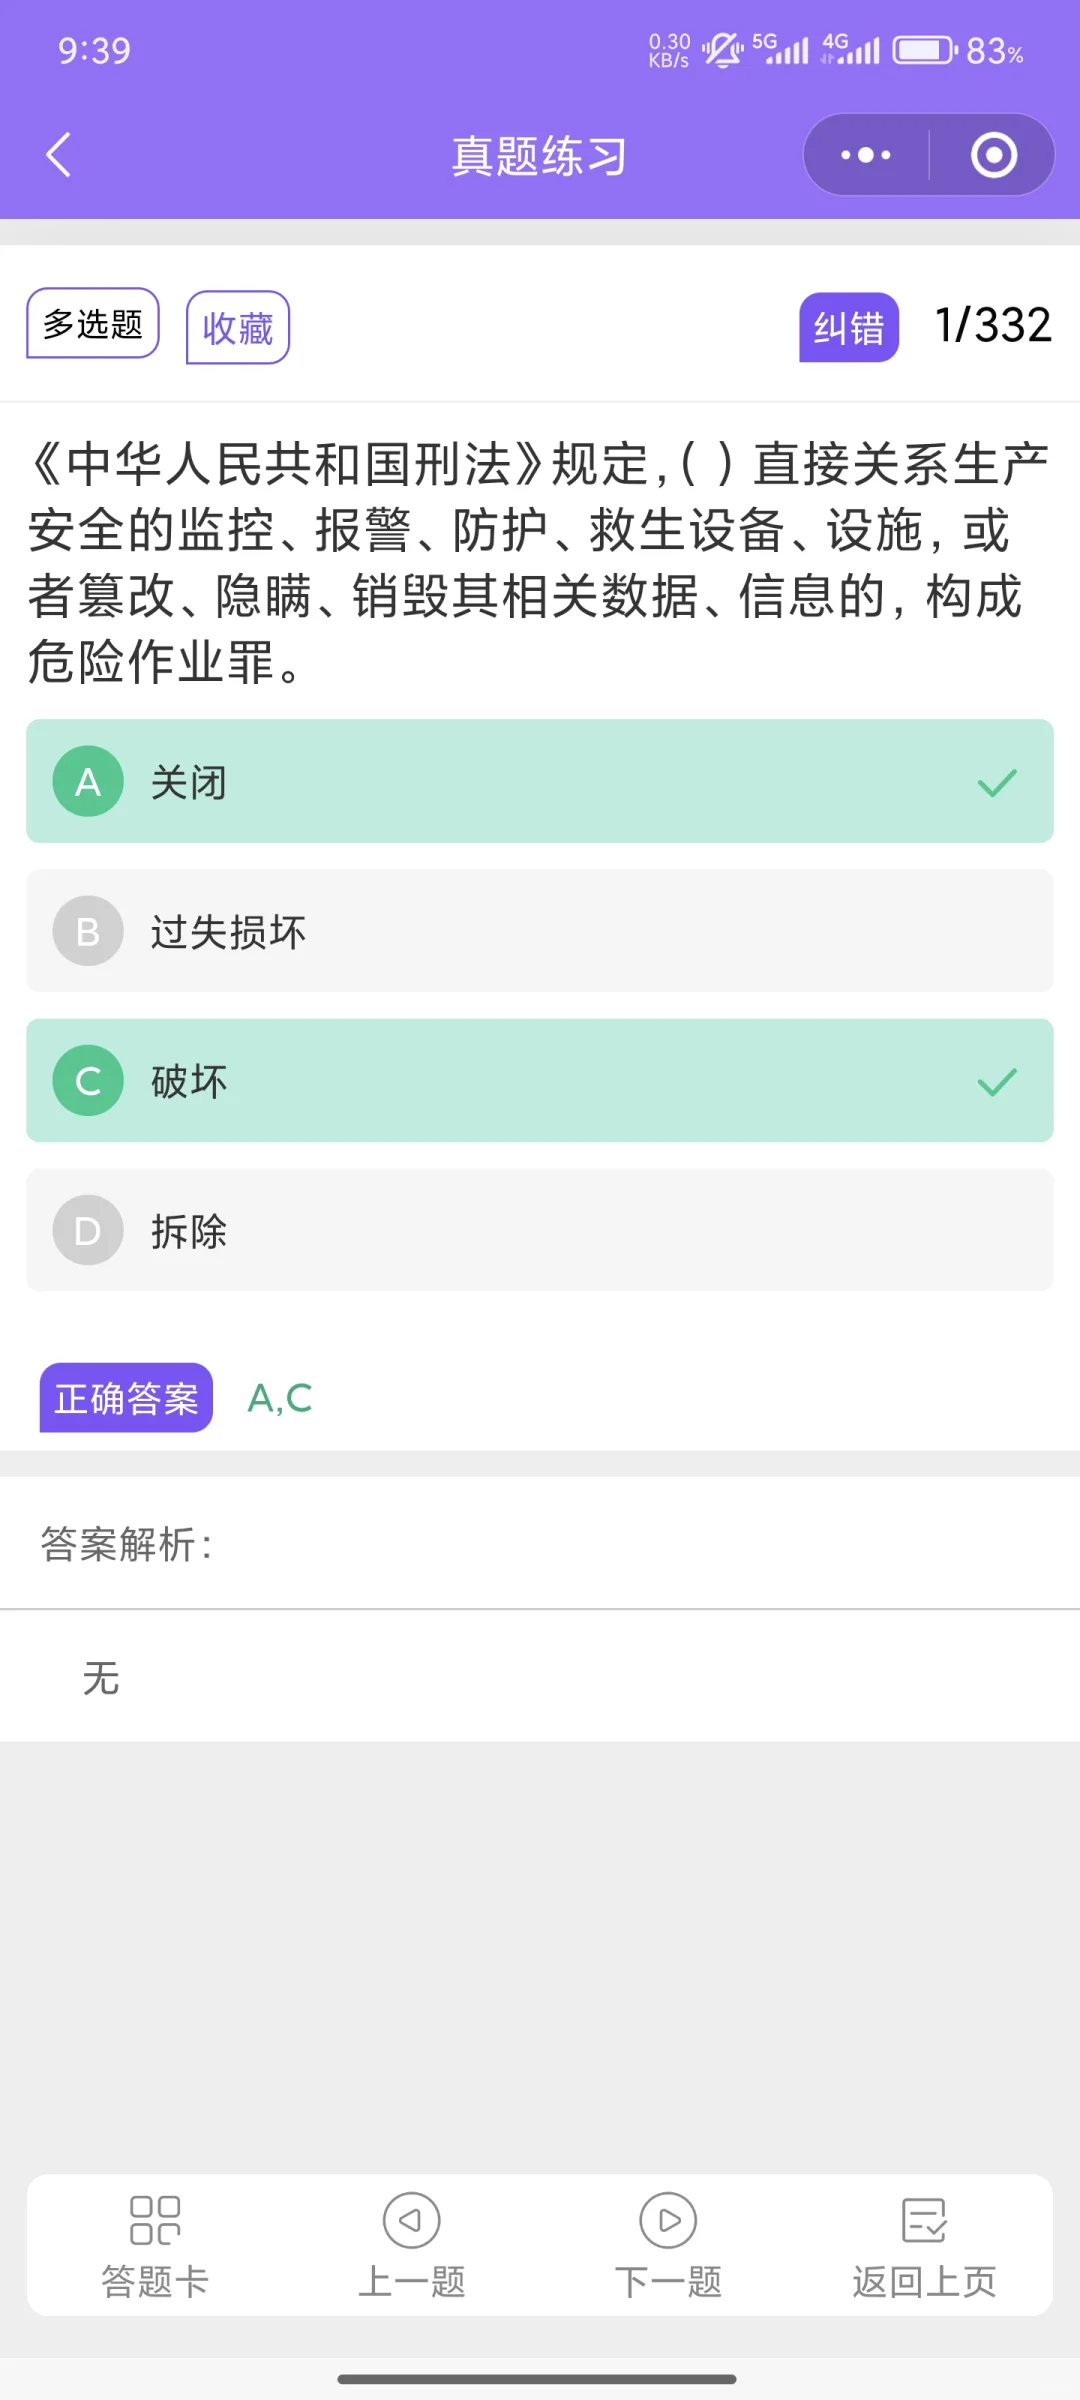The height and width of the screenshot is (2400, 1080).
Task: Tap the 多选题 question type tag
Action: (93, 323)
